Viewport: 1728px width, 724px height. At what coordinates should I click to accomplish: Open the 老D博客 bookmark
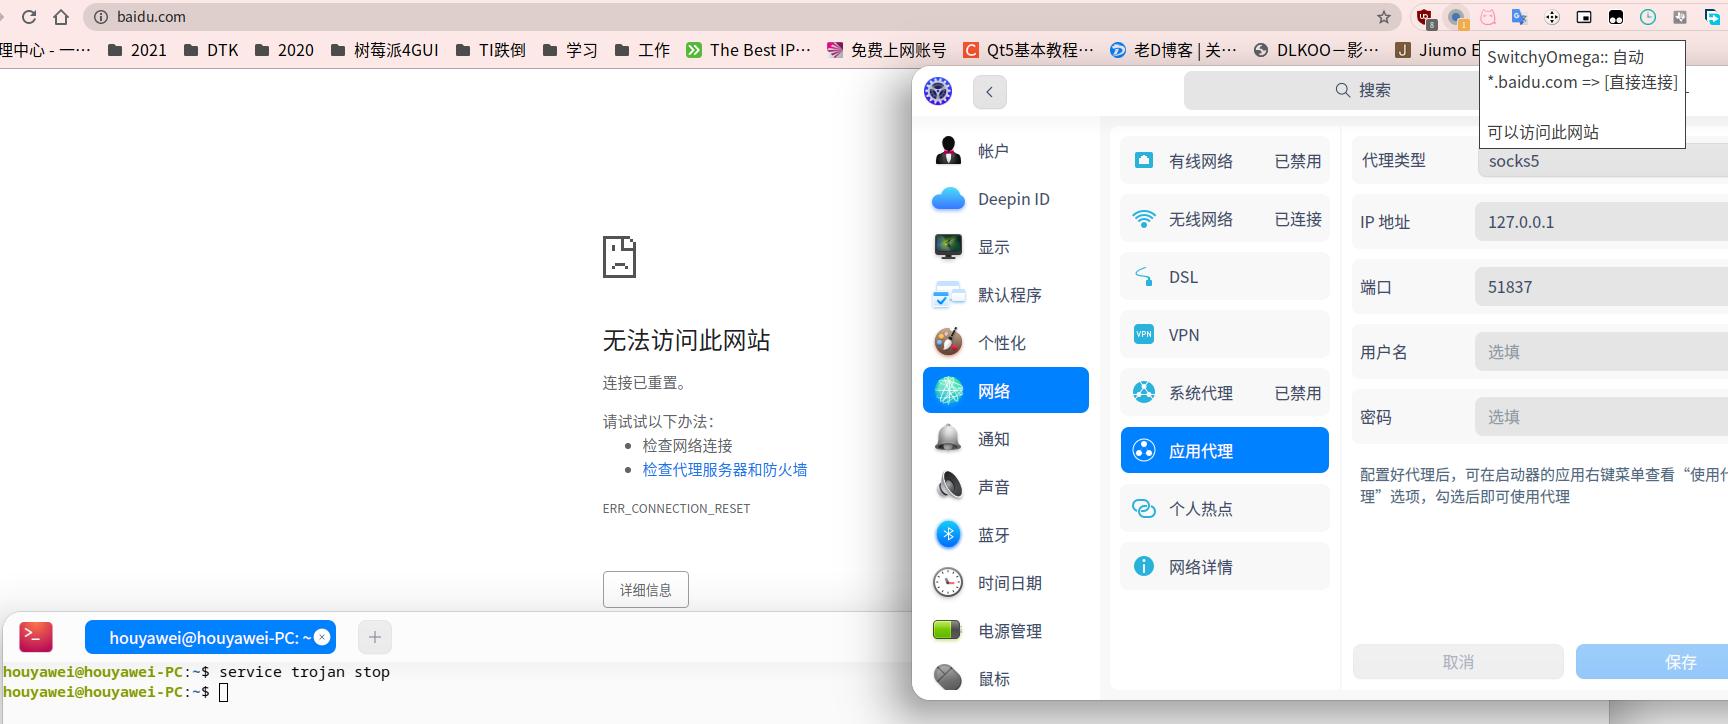[x=1174, y=50]
